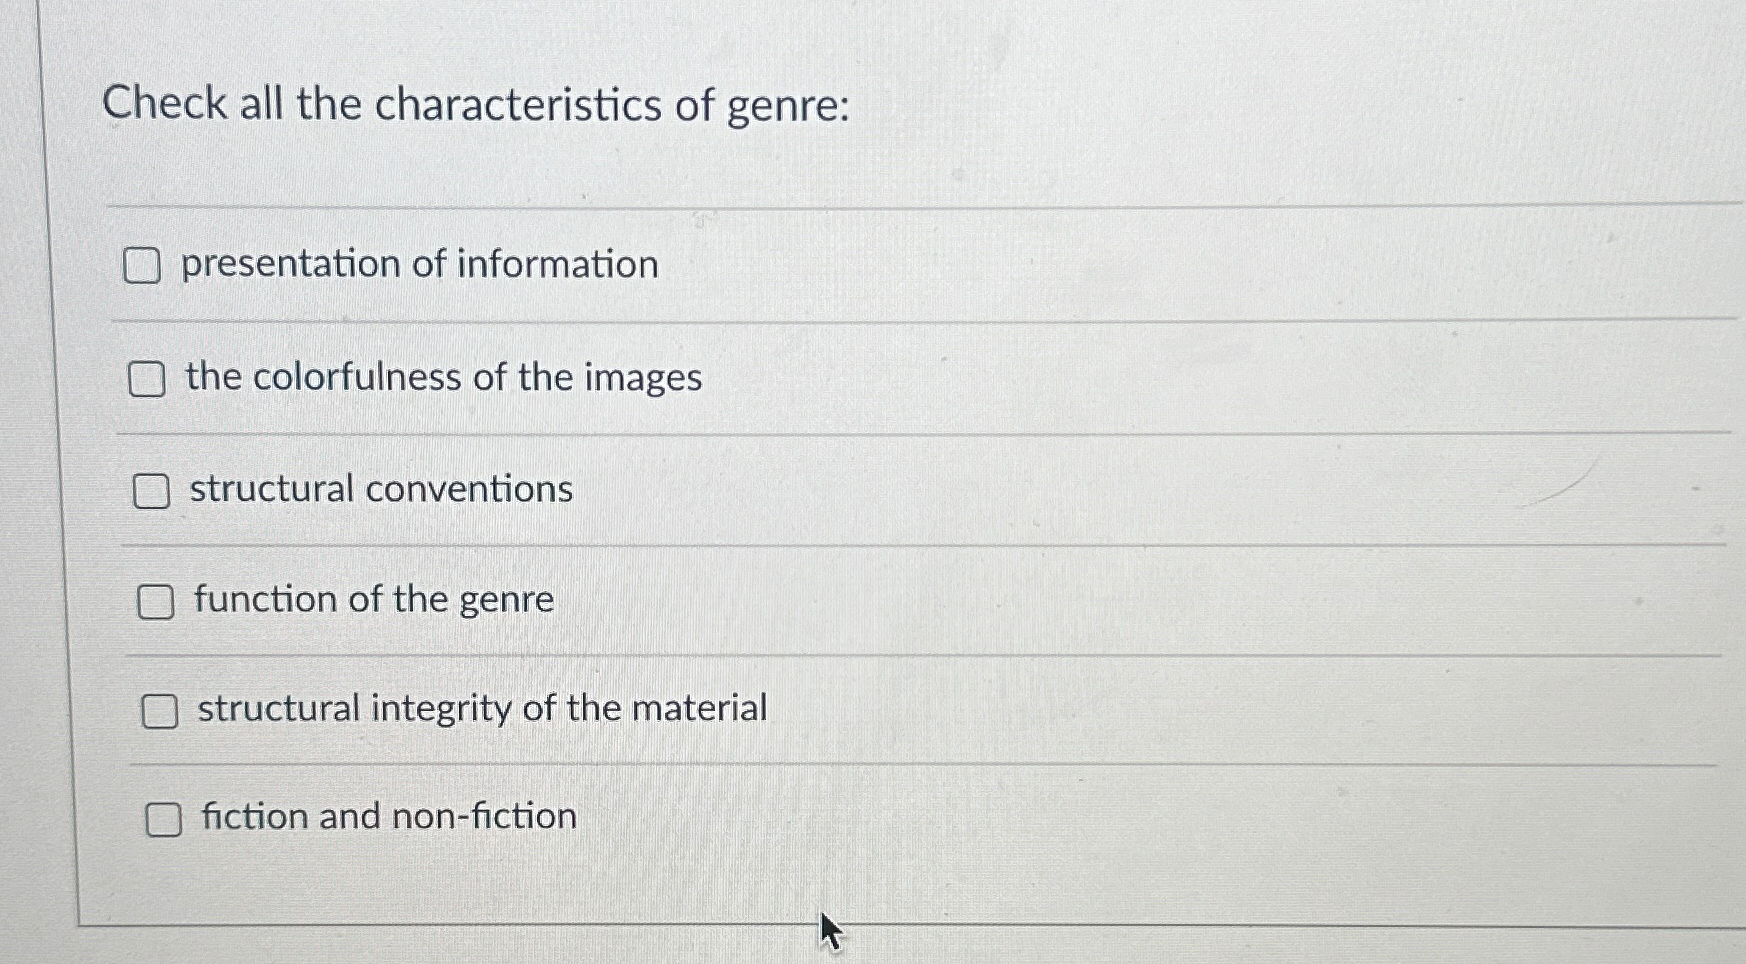The height and width of the screenshot is (964, 1746).
Task: Check the "structural integrity of the material" checkbox
Action: coord(159,710)
